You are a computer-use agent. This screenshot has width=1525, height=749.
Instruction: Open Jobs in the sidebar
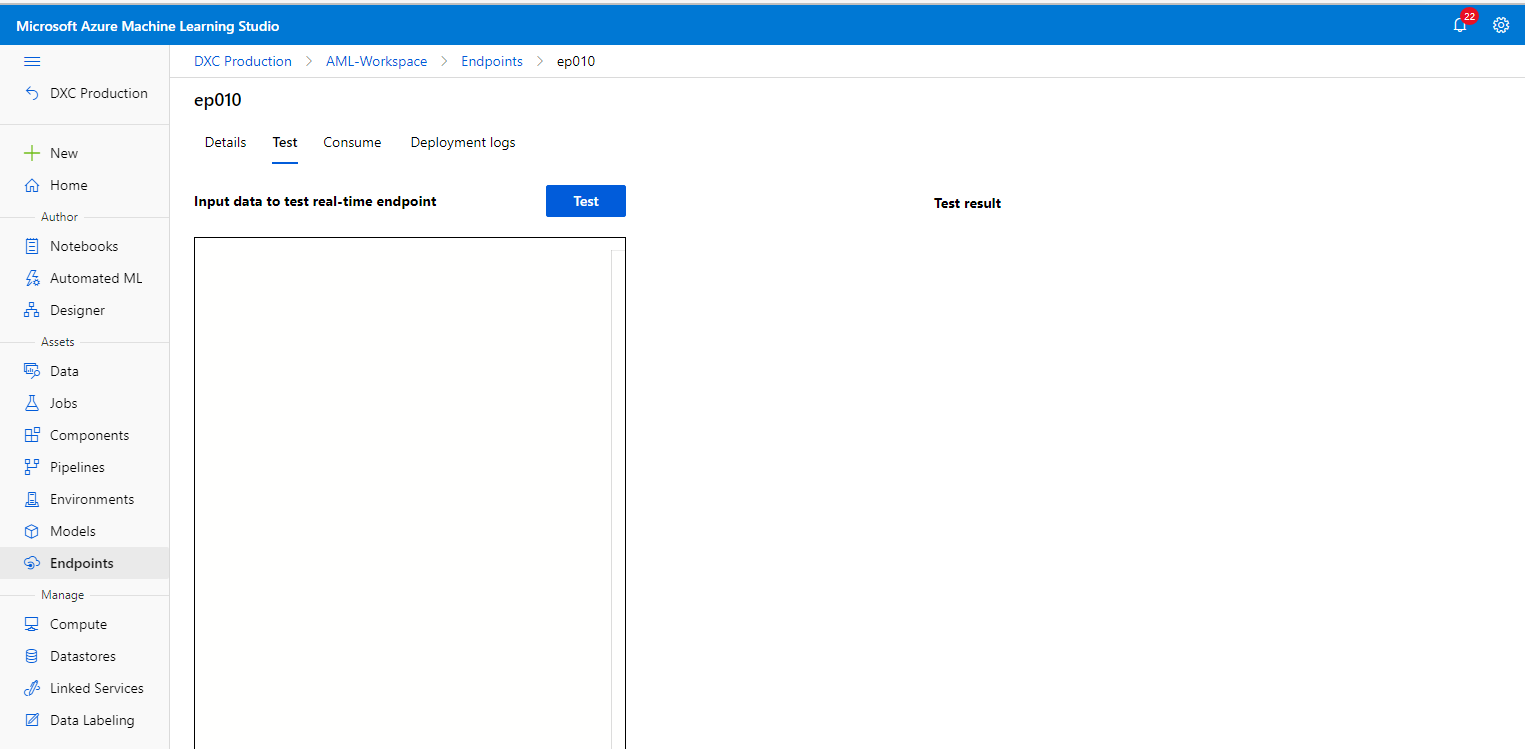[63, 403]
